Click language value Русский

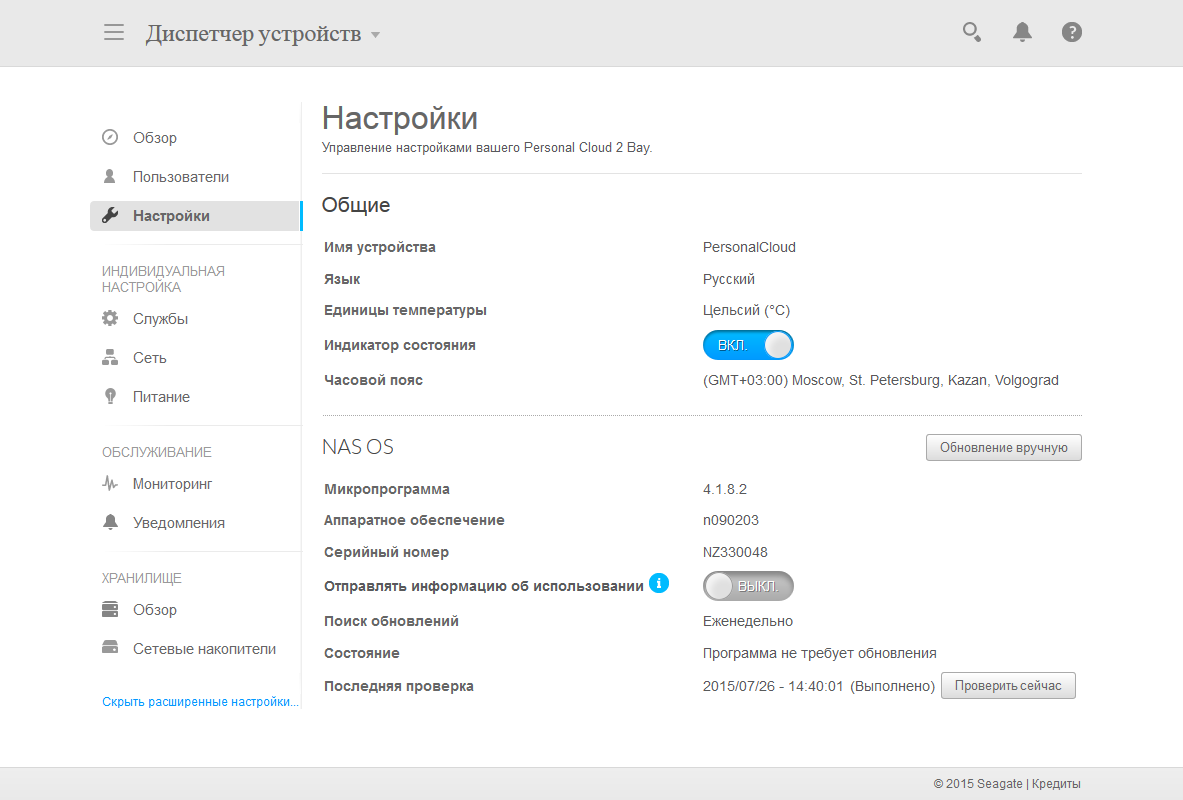pyautogui.click(x=729, y=279)
